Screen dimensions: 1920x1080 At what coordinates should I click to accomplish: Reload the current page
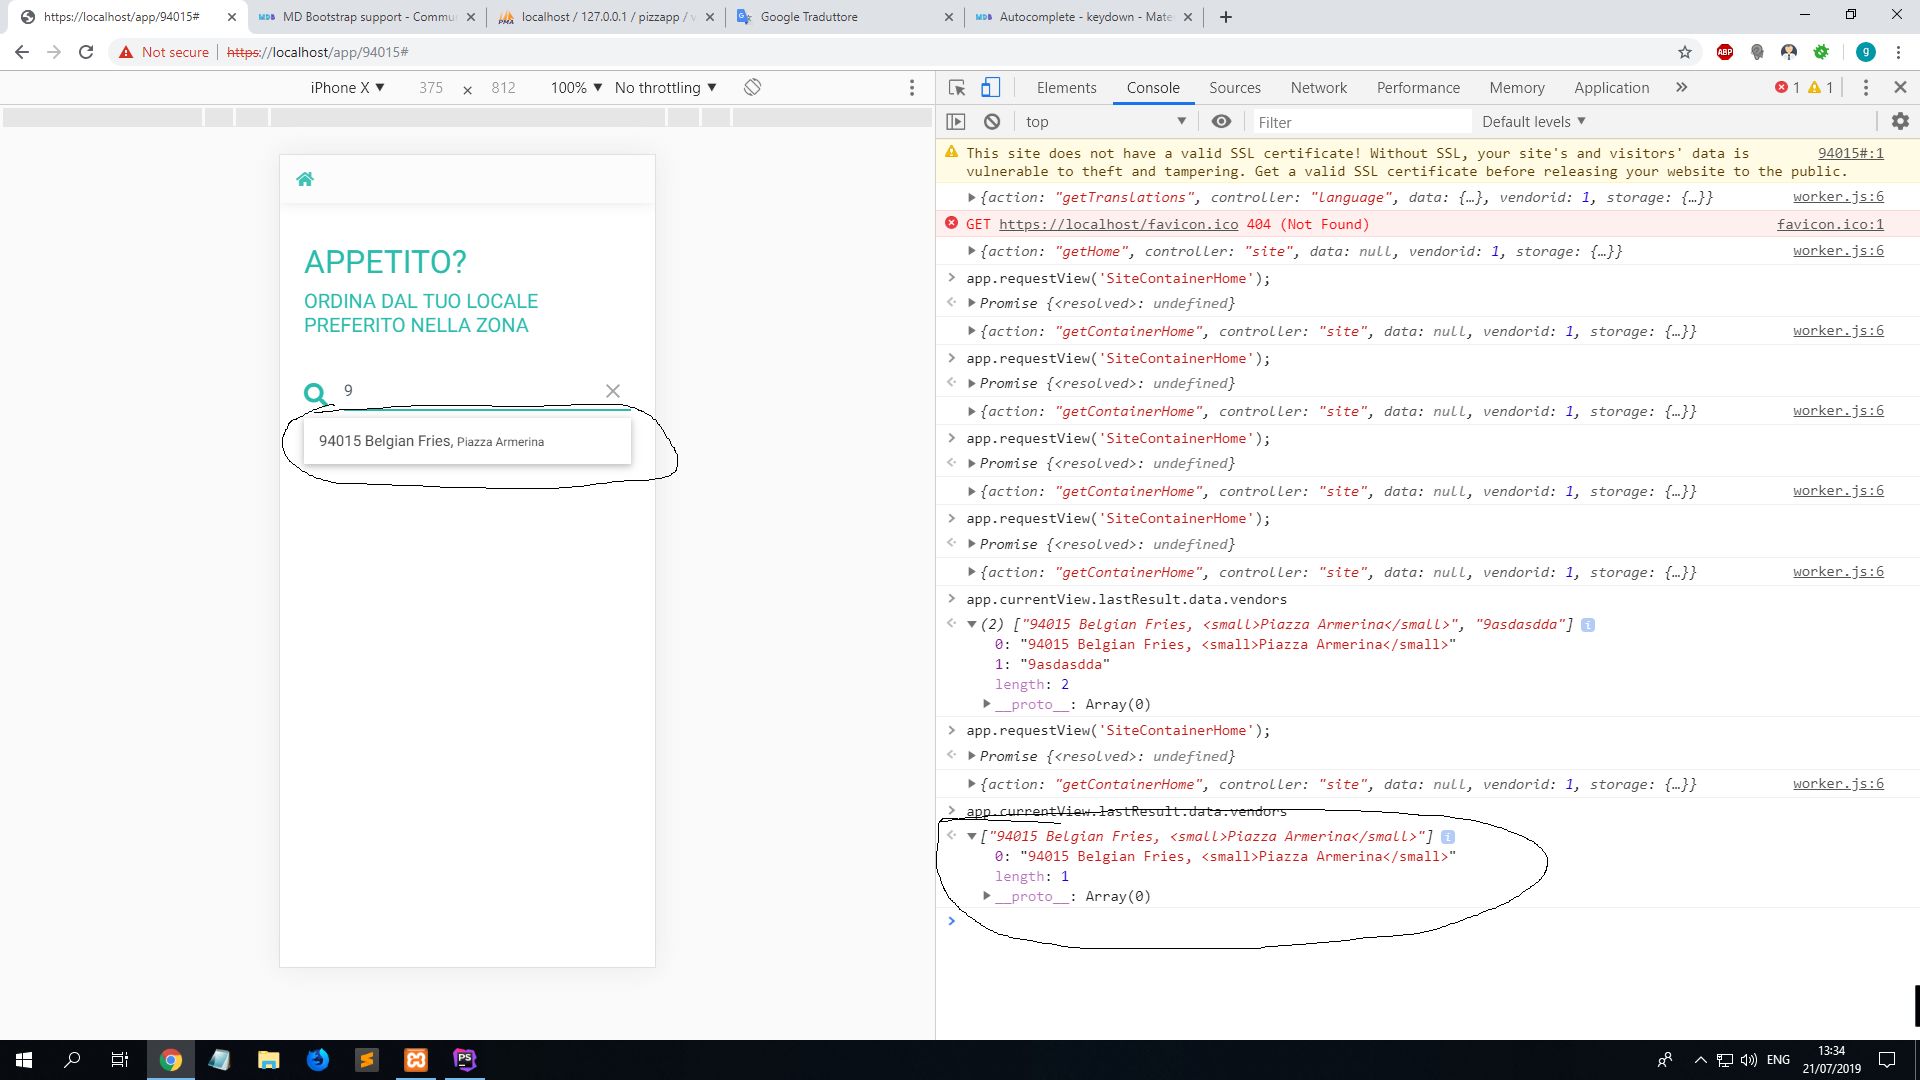click(x=86, y=52)
